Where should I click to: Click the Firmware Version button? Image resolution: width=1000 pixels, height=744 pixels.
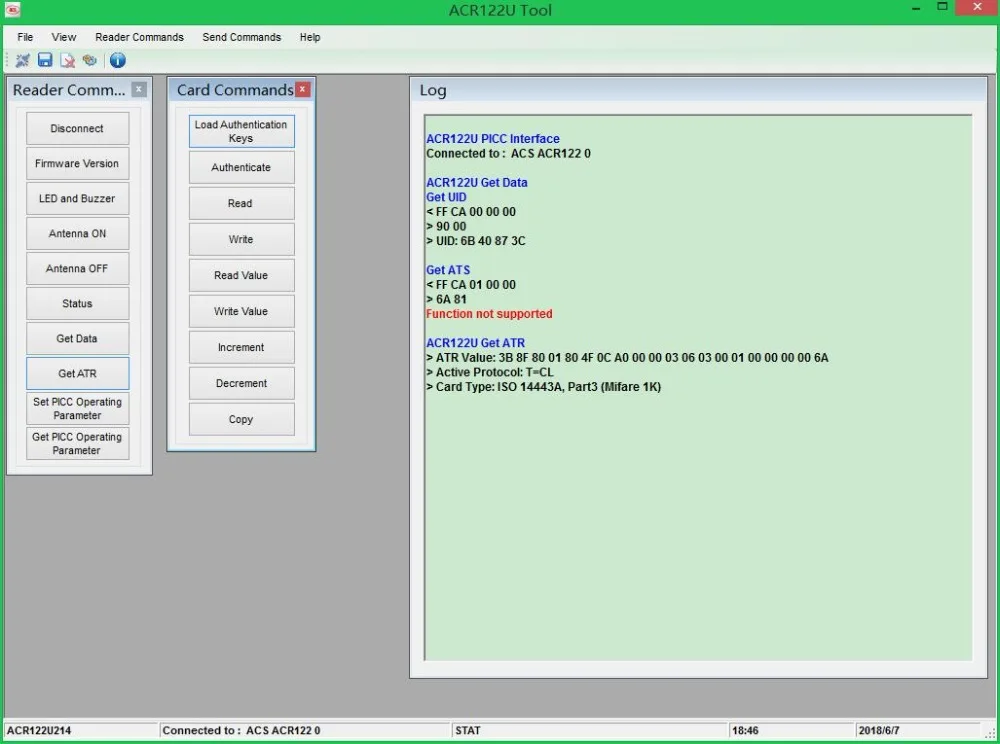pyautogui.click(x=77, y=163)
